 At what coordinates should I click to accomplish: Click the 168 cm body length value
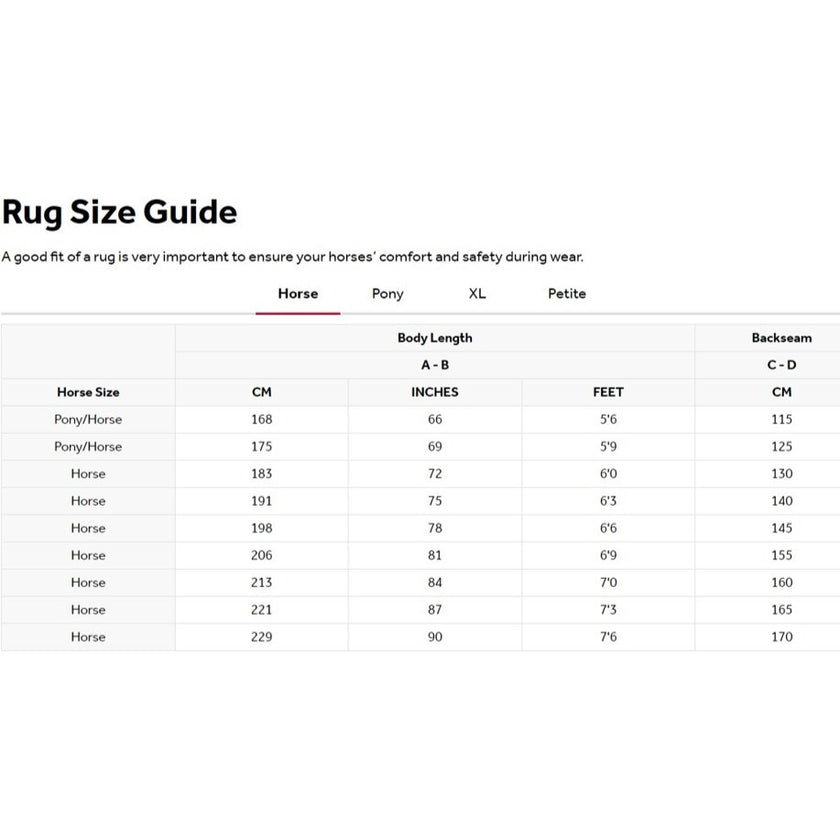[x=260, y=419]
